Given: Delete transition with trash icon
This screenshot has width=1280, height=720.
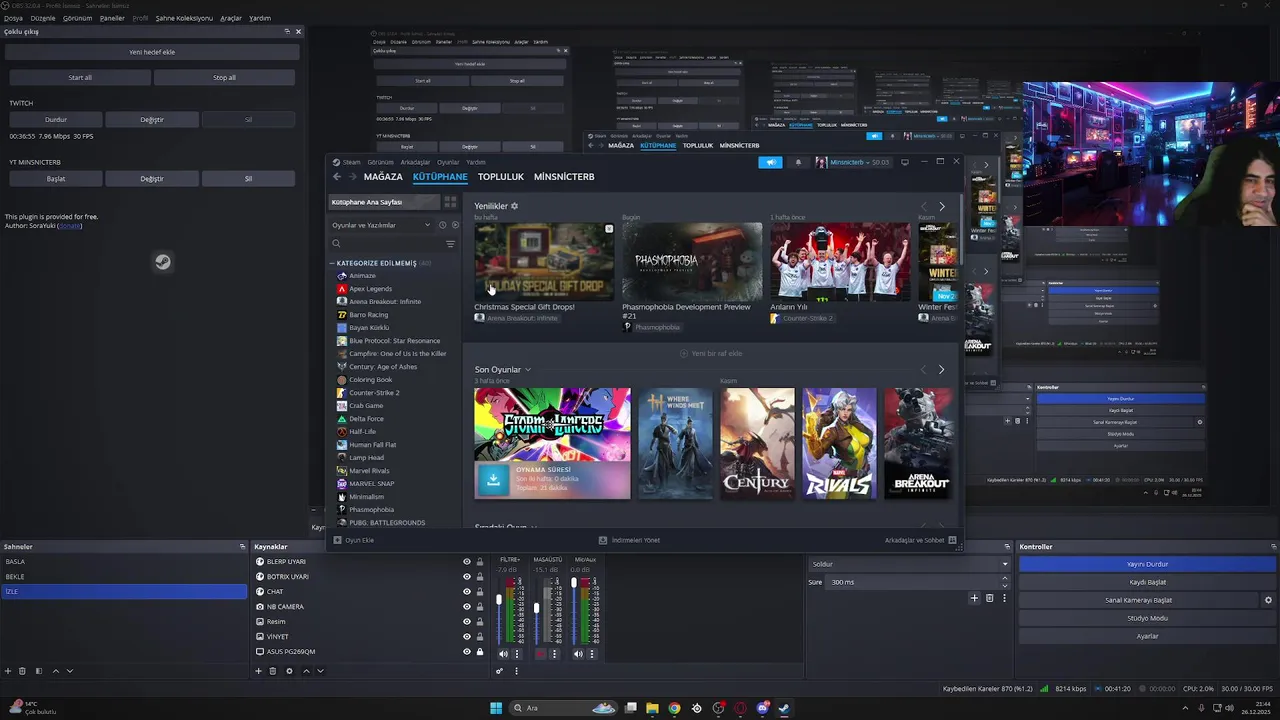Looking at the screenshot, I should 989,598.
